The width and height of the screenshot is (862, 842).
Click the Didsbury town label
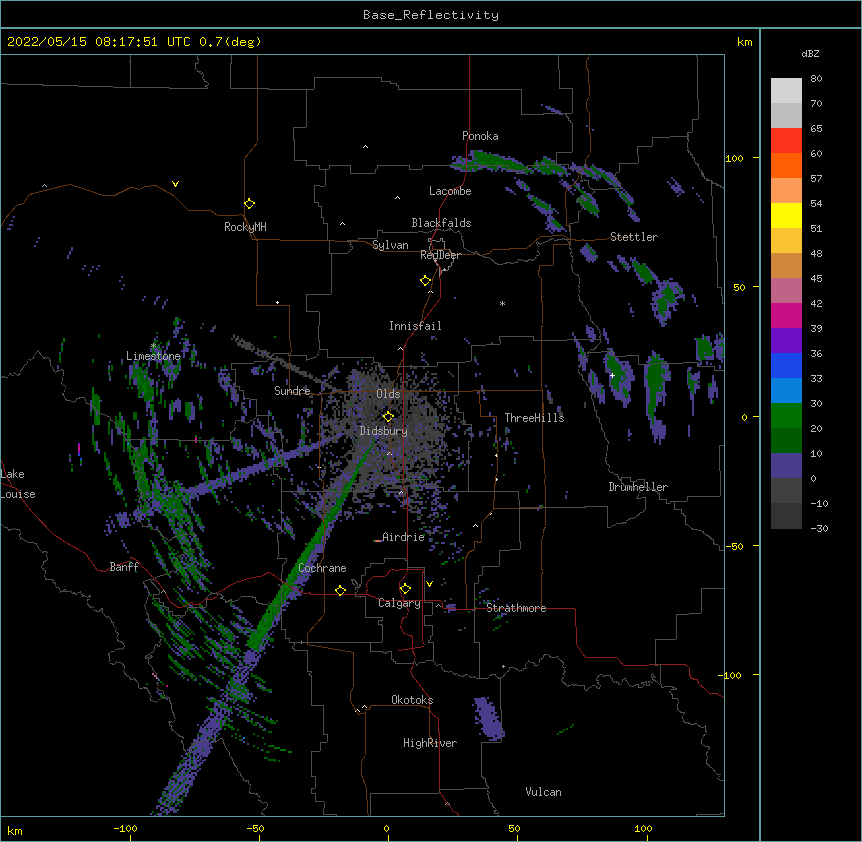(x=384, y=431)
